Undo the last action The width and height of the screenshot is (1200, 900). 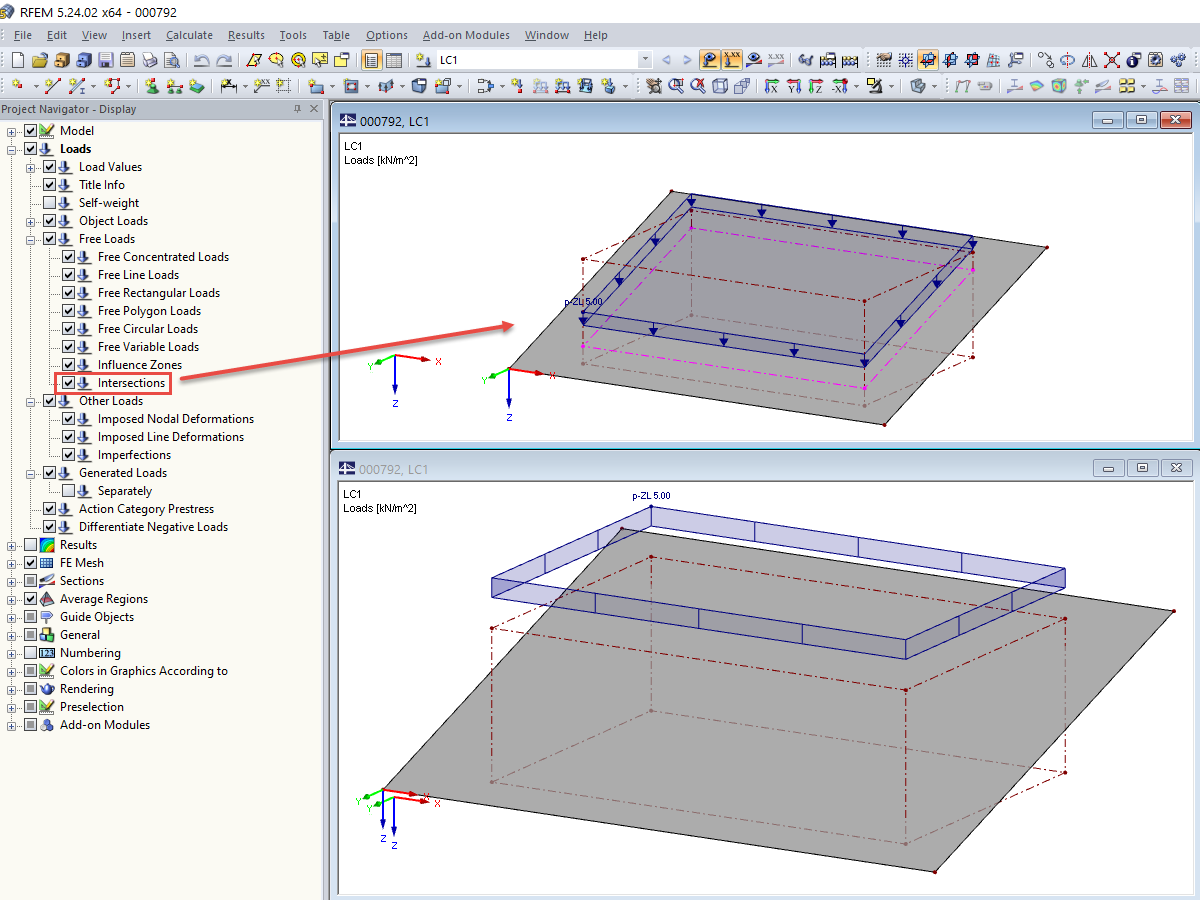pos(201,60)
